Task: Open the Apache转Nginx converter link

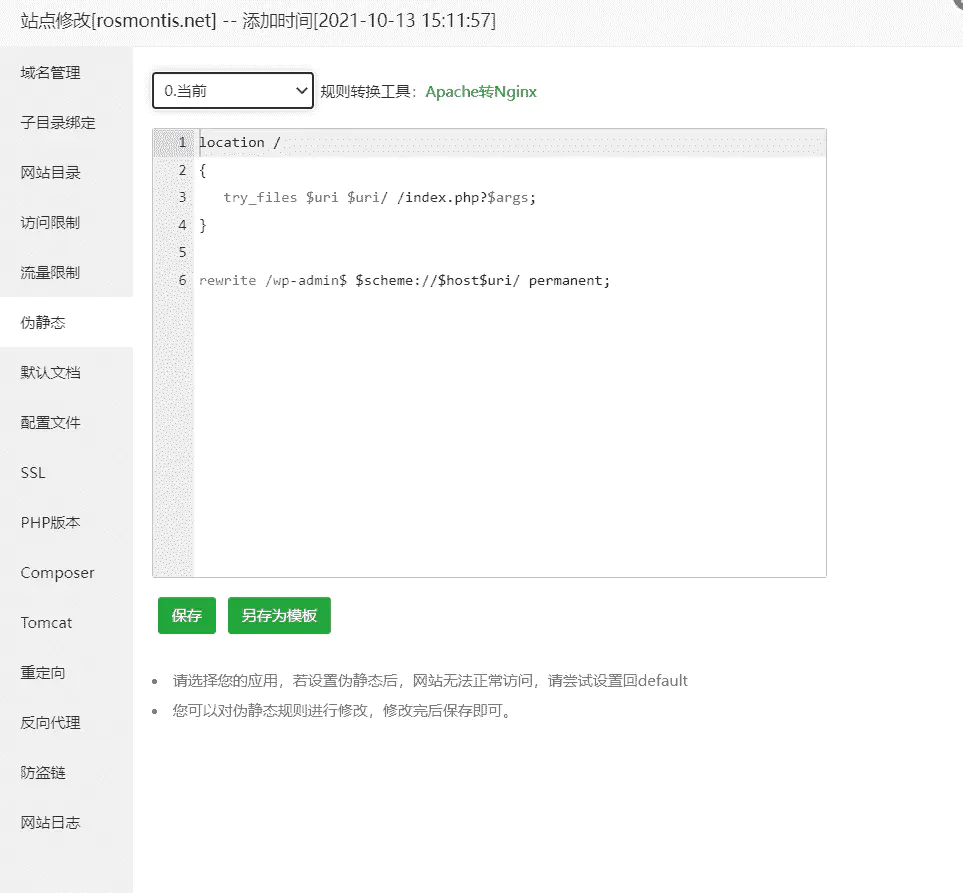Action: tap(481, 92)
